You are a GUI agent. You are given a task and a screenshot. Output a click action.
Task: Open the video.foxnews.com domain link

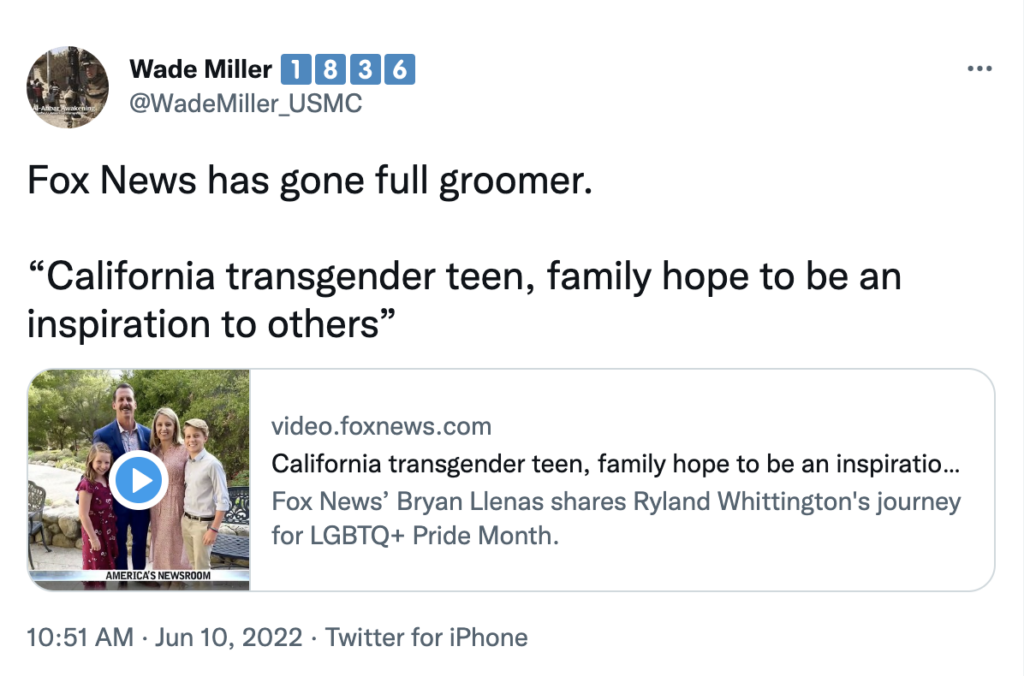pos(381,427)
